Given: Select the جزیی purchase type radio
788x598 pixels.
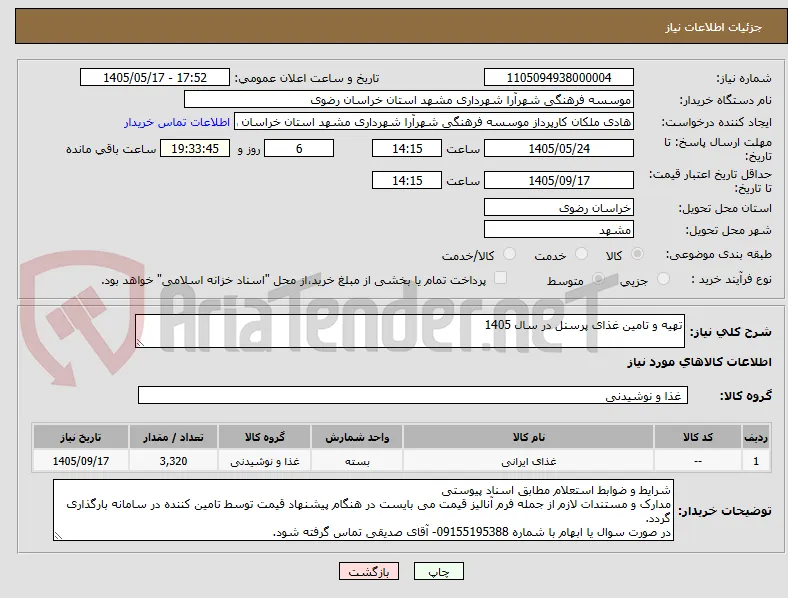Looking at the screenshot, I should pos(663,278).
